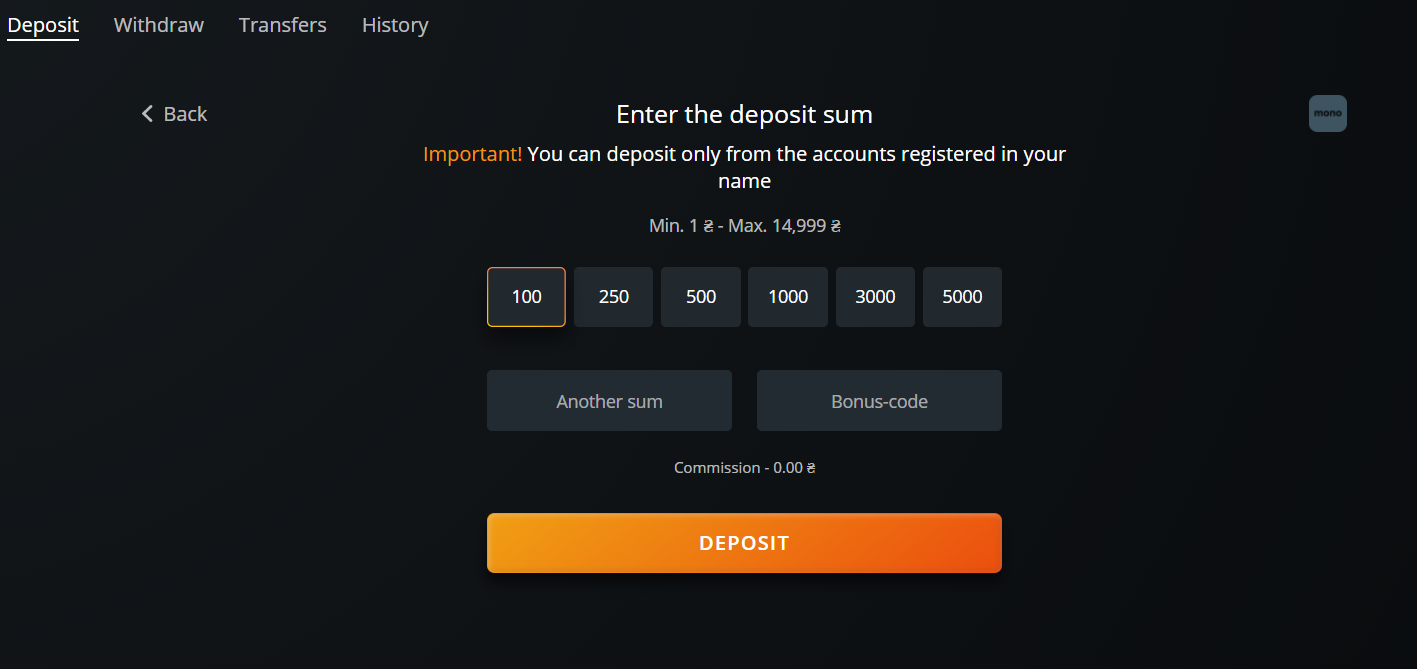Choose the 1000 preset amount

(788, 297)
